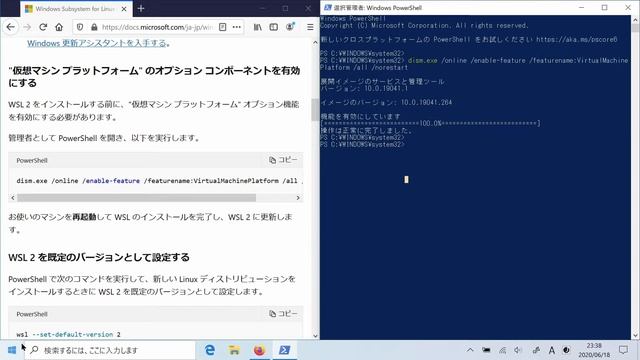Screen dimensions: 640x360
Task: Open page actions three-dot menu
Action: [x=237, y=27]
